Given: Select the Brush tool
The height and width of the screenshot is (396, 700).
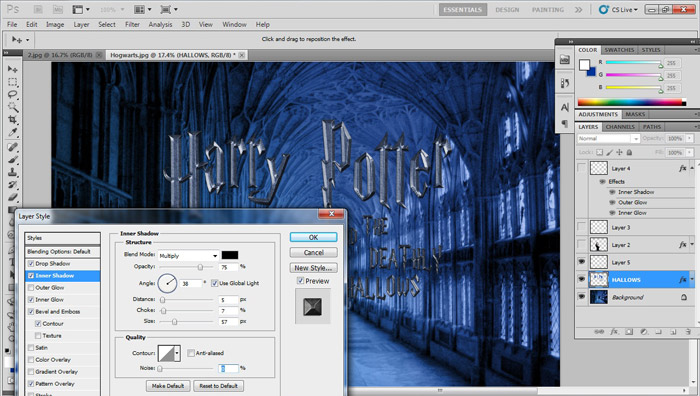Looking at the screenshot, I should point(12,159).
